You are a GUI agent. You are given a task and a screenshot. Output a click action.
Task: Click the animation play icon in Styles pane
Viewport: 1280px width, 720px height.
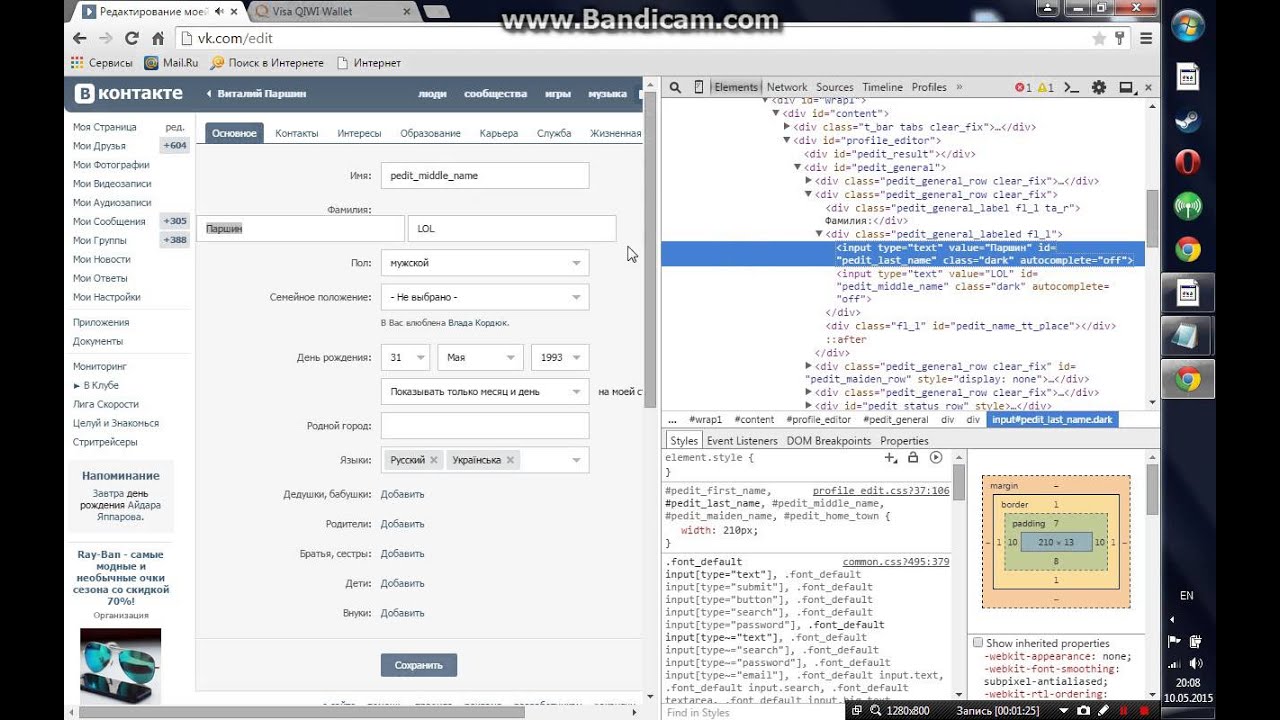pyautogui.click(x=936, y=457)
